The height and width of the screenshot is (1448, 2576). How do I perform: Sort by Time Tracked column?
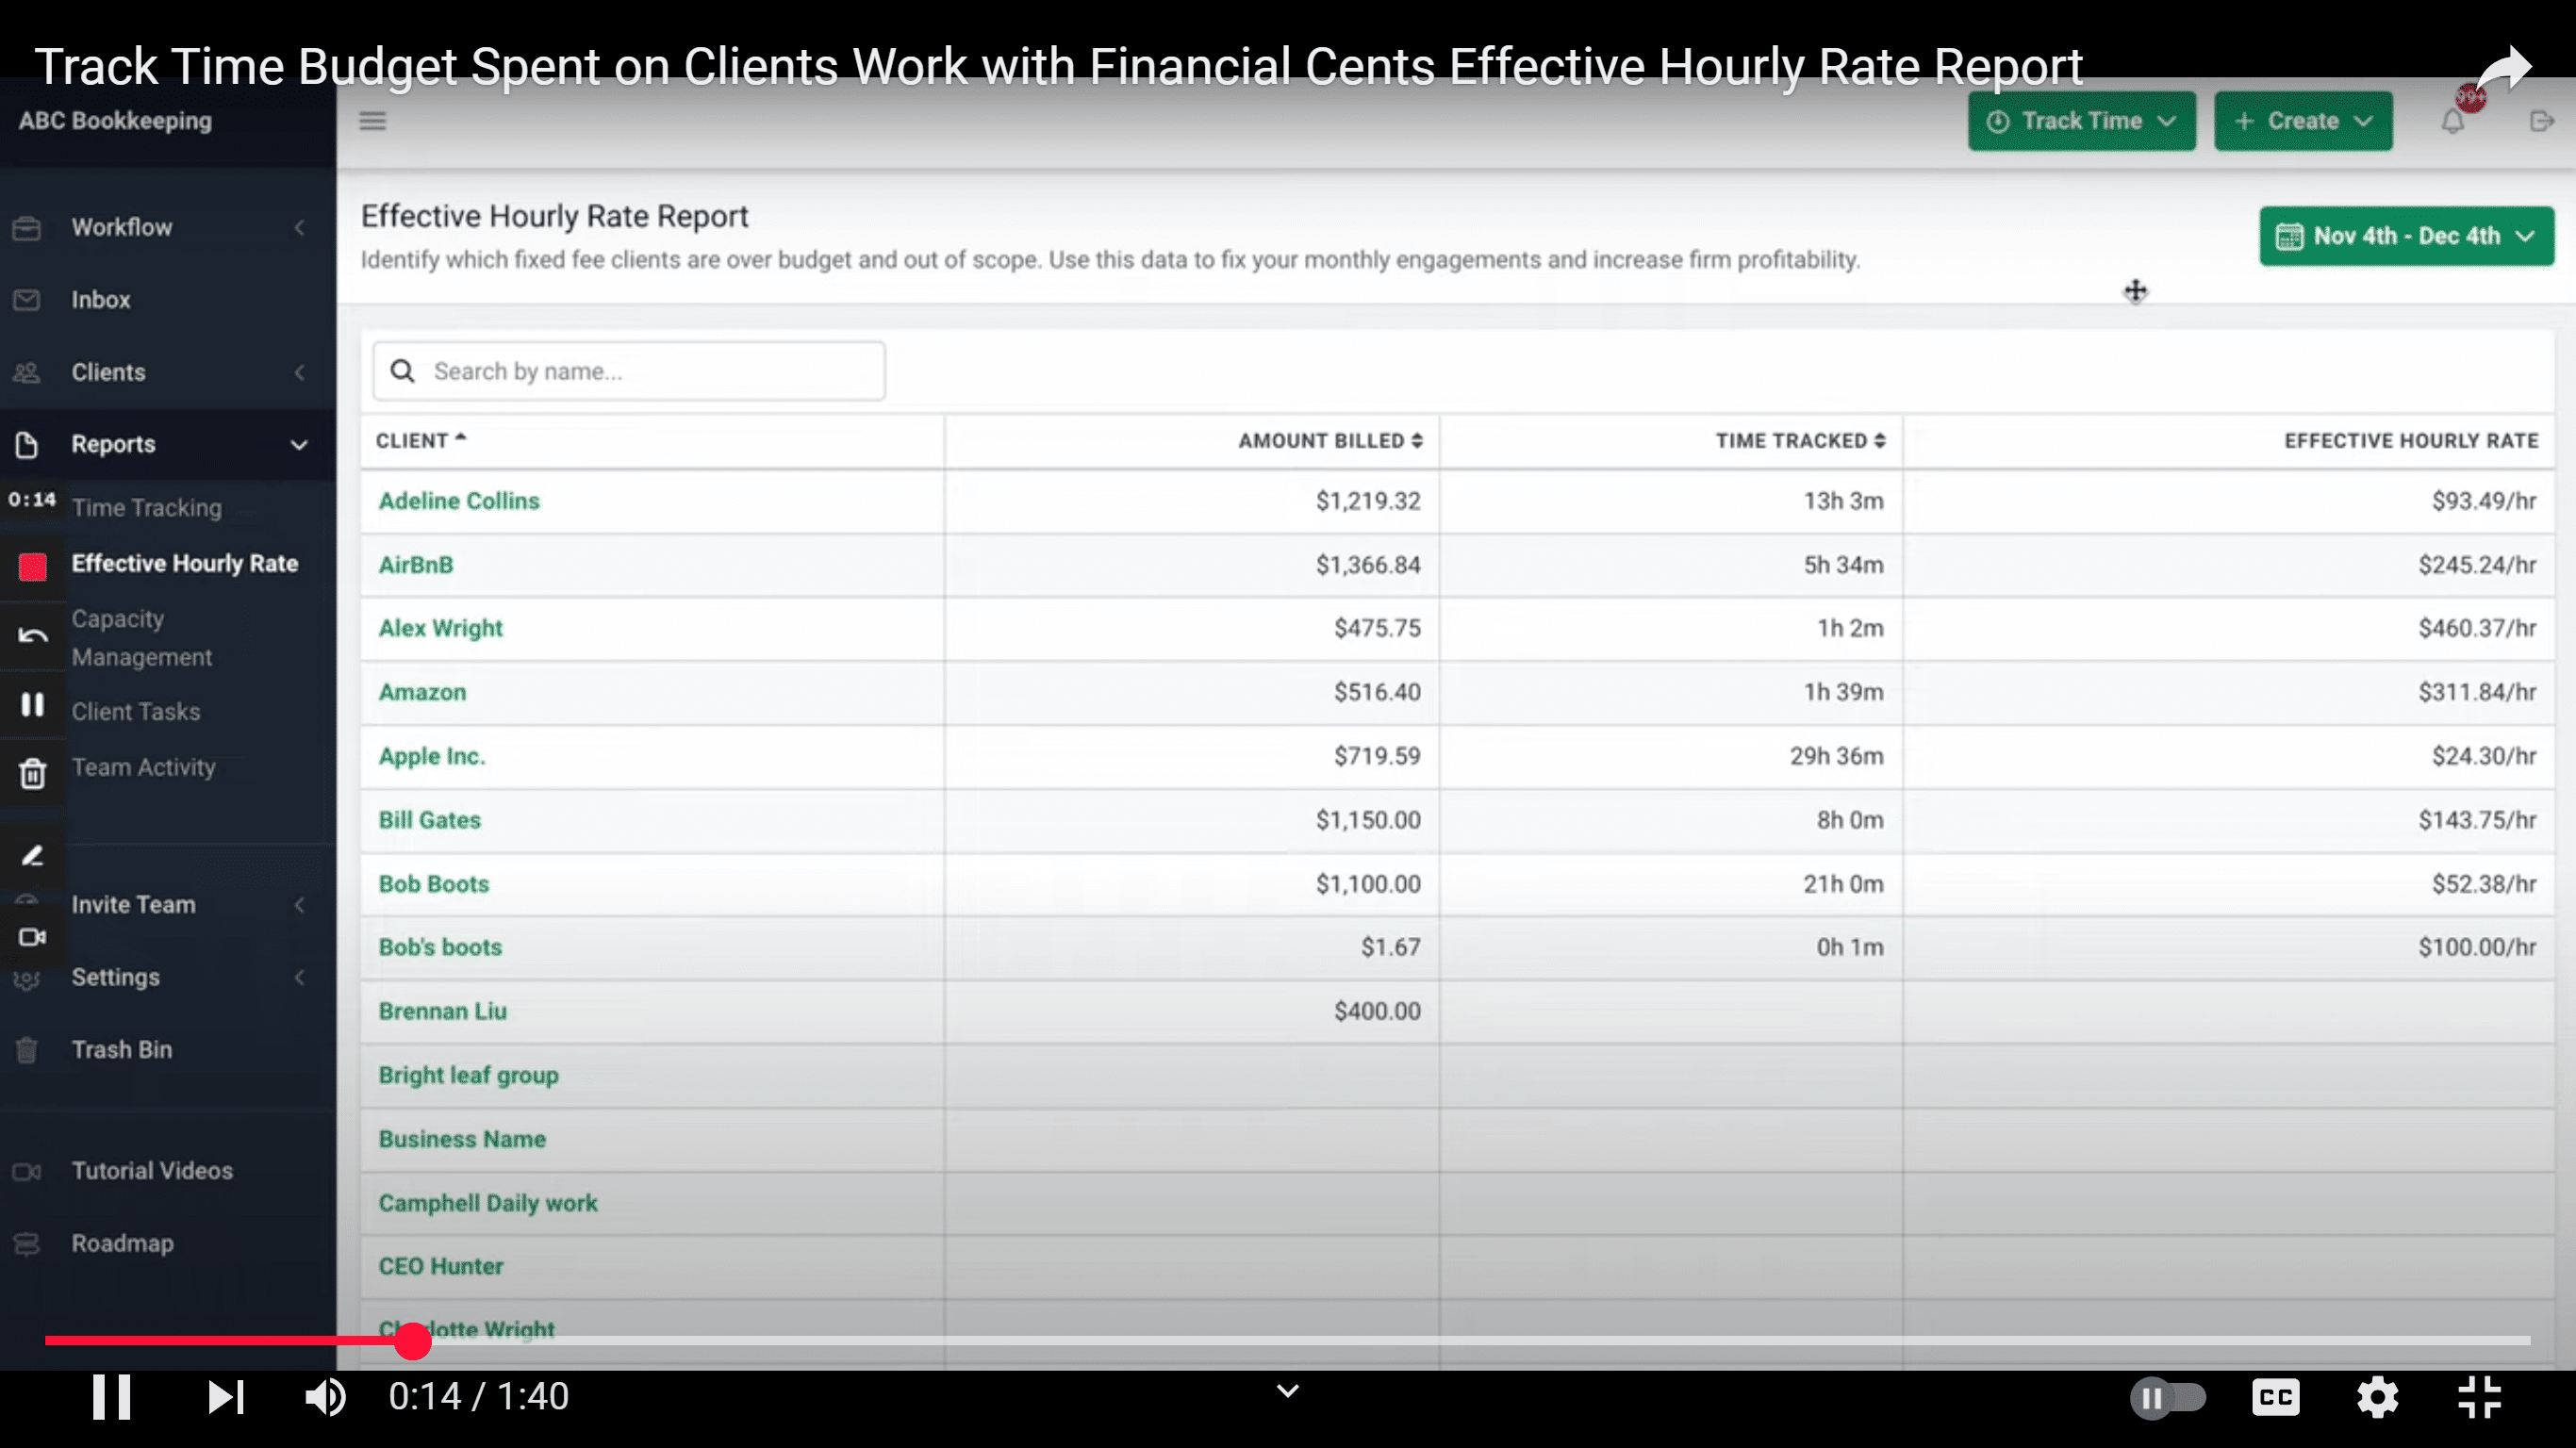(1800, 441)
